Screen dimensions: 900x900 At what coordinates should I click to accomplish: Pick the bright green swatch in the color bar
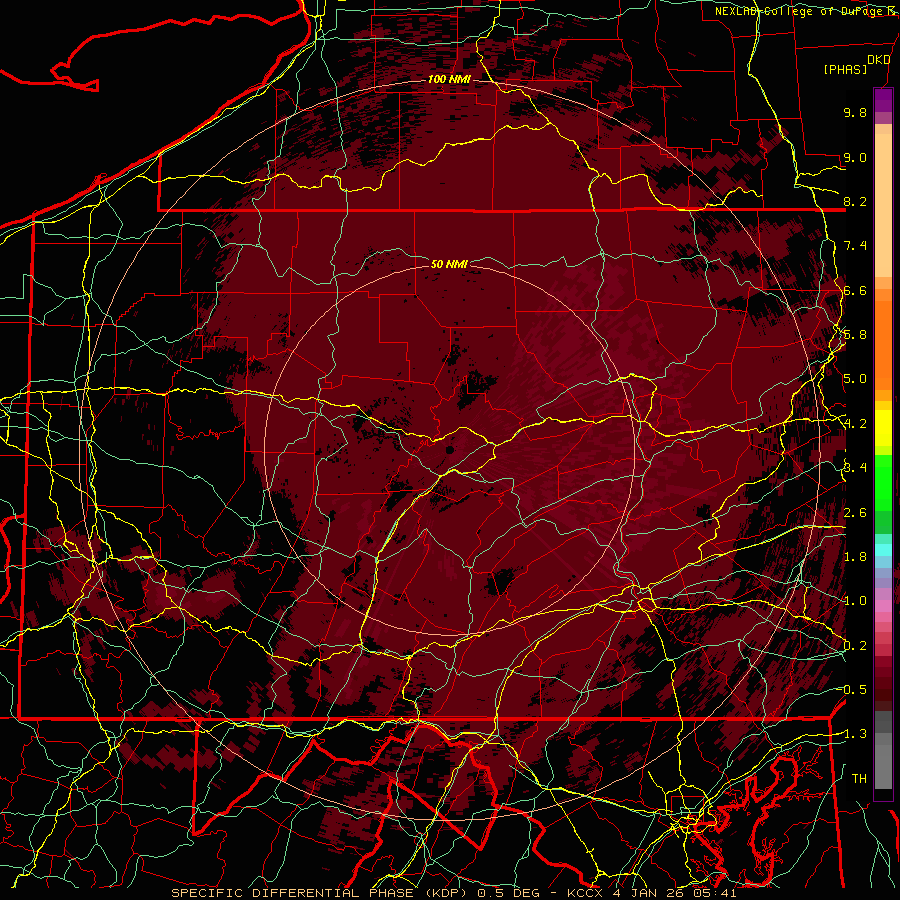(x=883, y=483)
